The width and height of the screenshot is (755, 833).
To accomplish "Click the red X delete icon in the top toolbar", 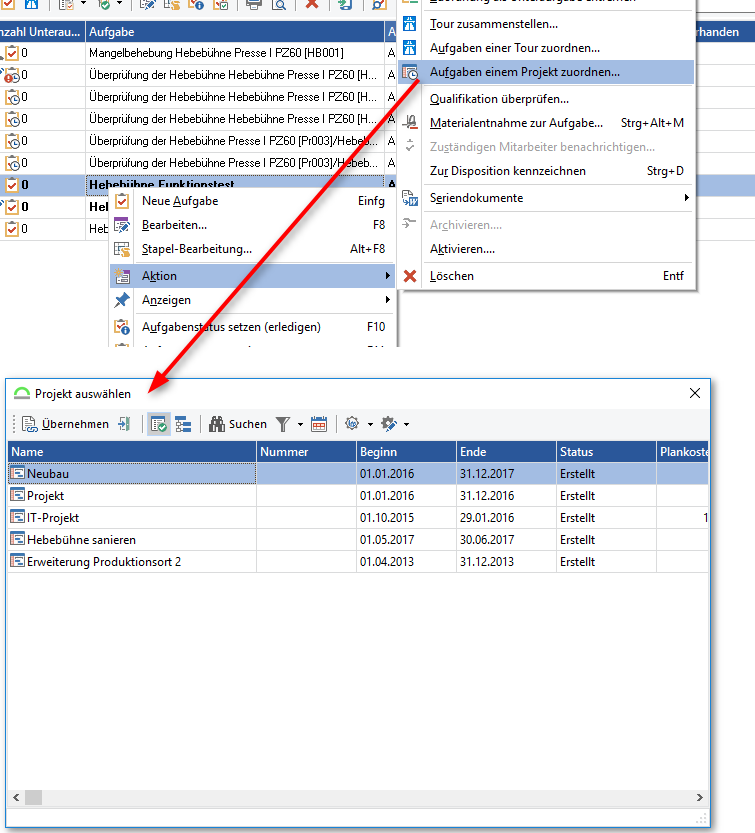I will point(312,4).
